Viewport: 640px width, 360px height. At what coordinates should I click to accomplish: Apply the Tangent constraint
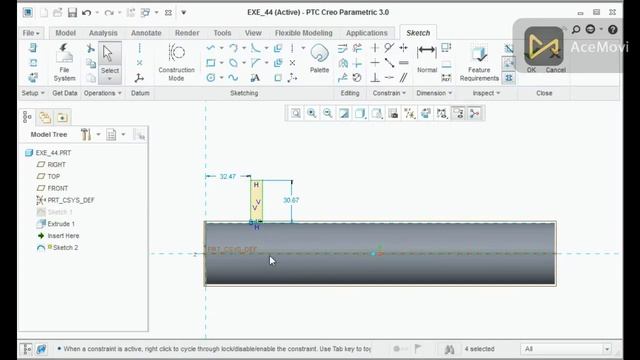[389, 48]
